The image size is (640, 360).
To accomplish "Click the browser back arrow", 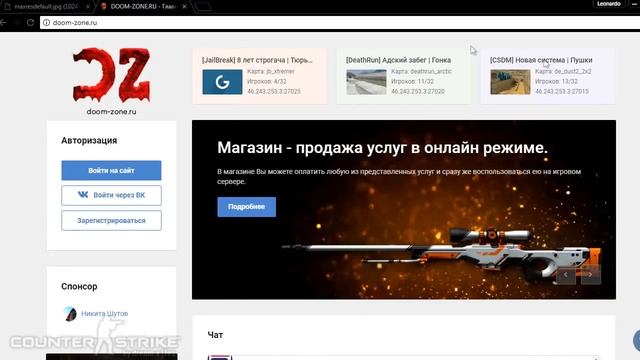I will click(x=3, y=22).
